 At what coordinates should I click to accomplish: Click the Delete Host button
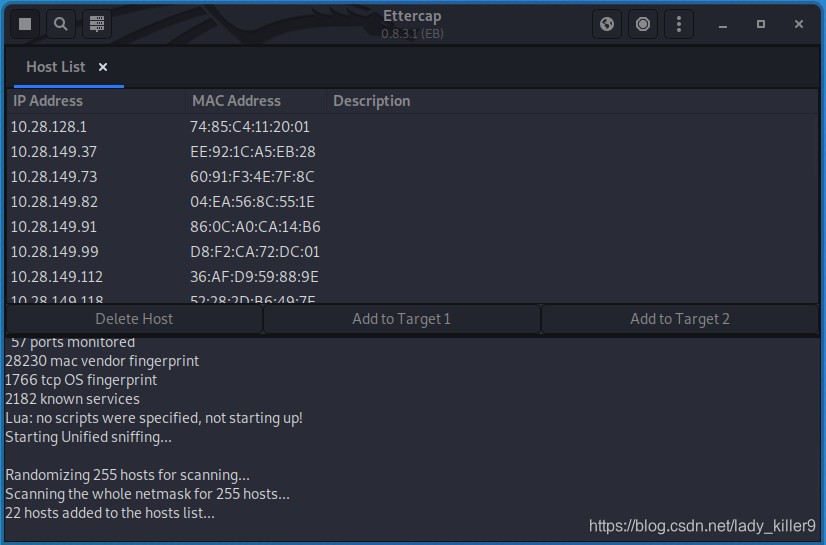click(x=134, y=319)
